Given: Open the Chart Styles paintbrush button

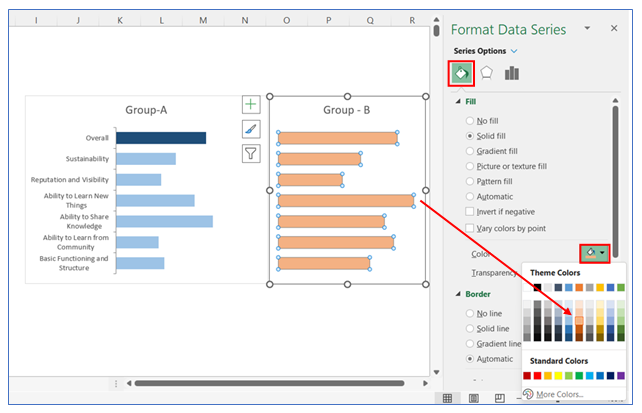Looking at the screenshot, I should point(251,129).
